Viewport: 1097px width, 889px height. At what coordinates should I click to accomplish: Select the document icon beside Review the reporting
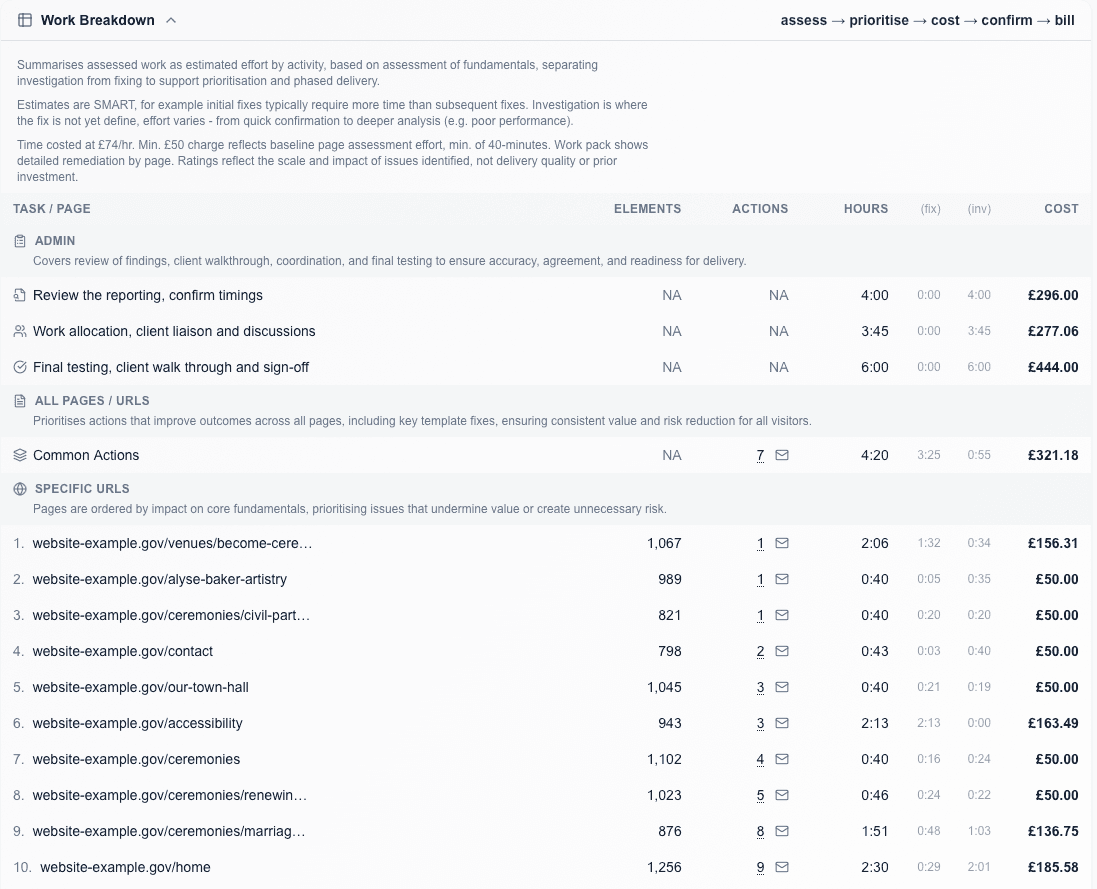(20, 295)
